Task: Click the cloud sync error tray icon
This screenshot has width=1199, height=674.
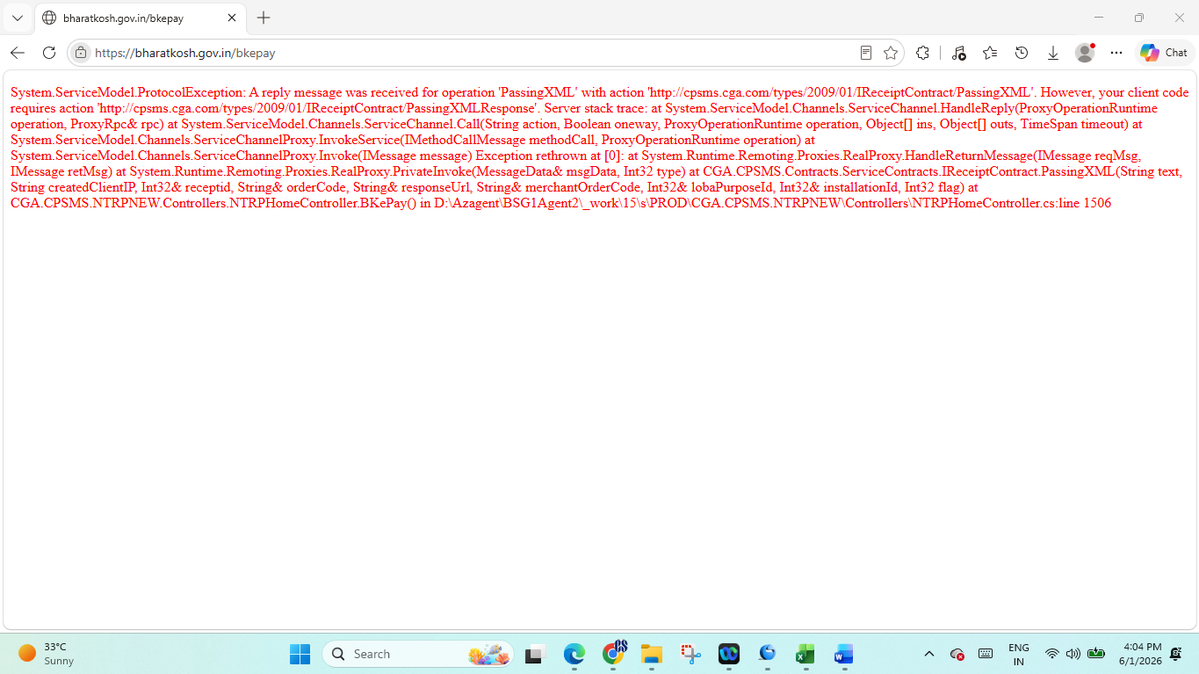Action: pyautogui.click(x=957, y=654)
